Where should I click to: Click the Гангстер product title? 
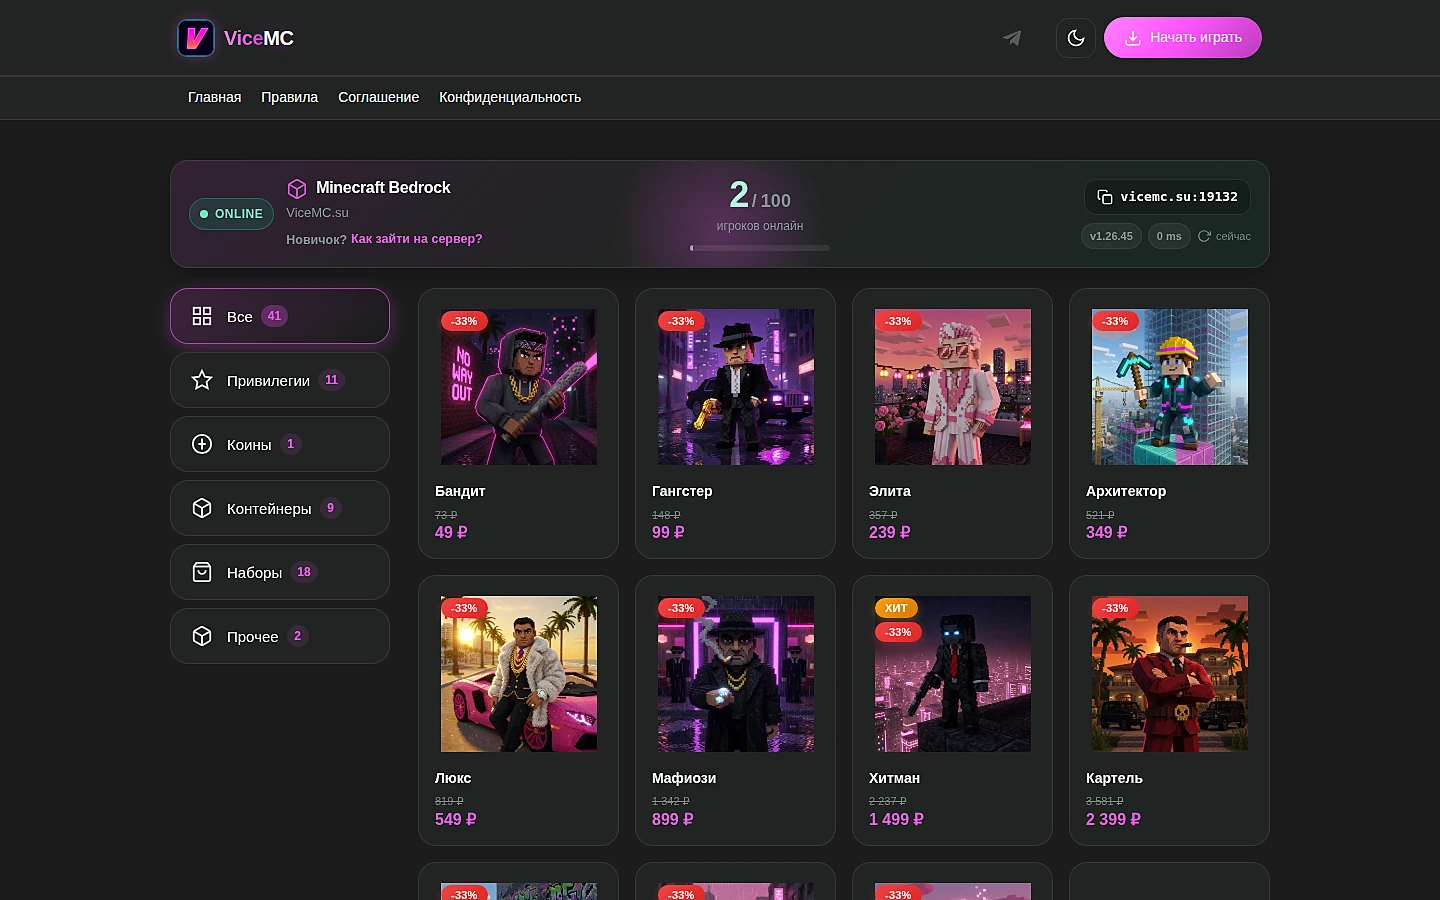point(682,491)
